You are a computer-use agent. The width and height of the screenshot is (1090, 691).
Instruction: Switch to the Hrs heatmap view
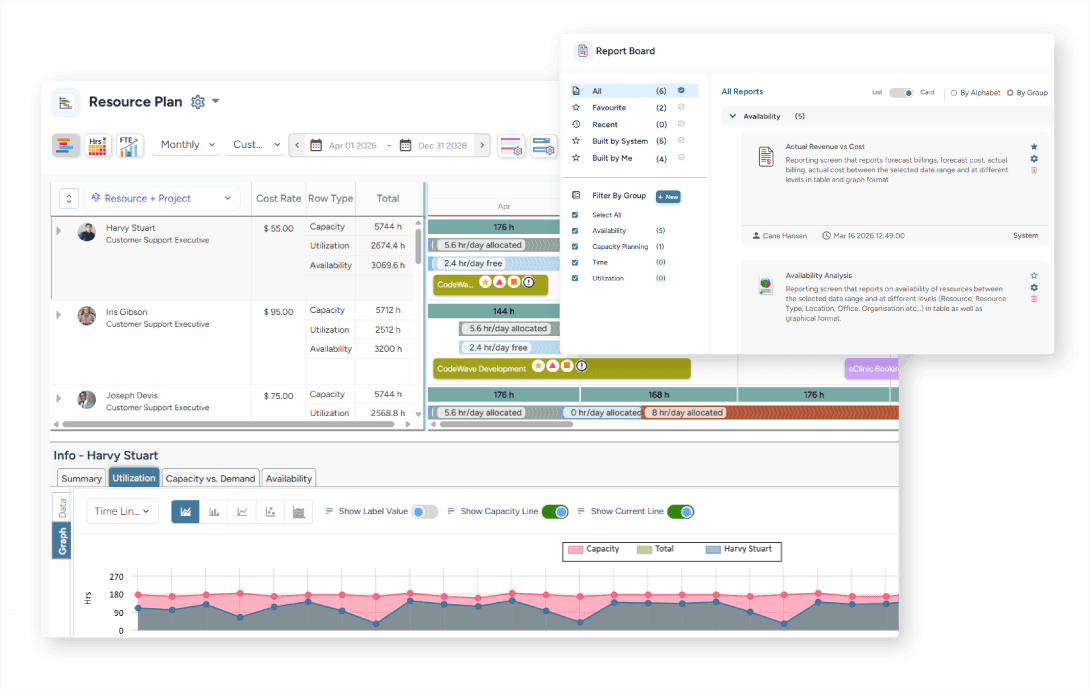pos(97,145)
